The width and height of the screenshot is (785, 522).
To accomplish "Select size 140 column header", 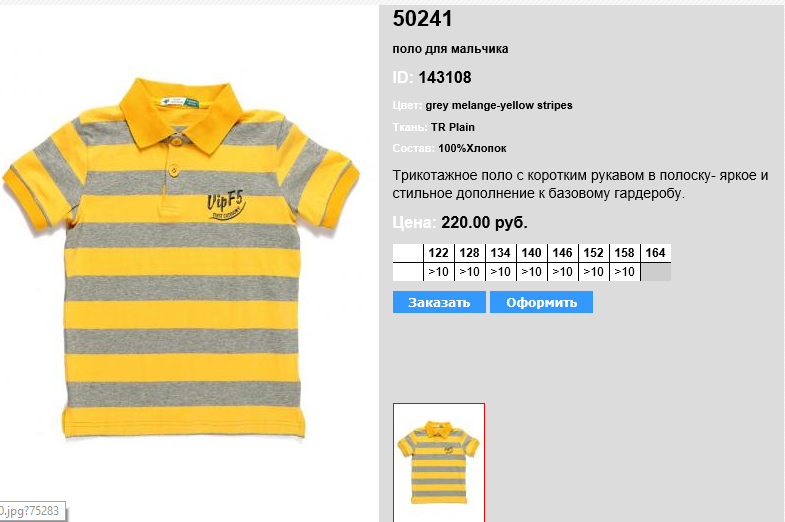I will pyautogui.click(x=532, y=253).
